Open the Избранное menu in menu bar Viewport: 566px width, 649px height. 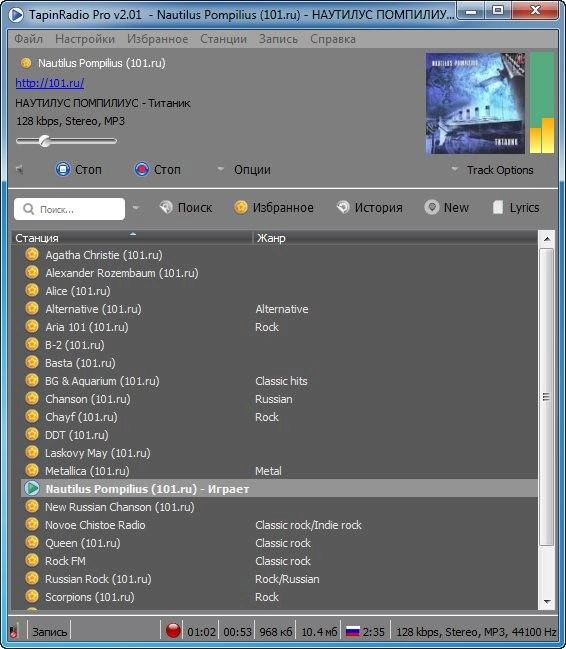tap(157, 39)
